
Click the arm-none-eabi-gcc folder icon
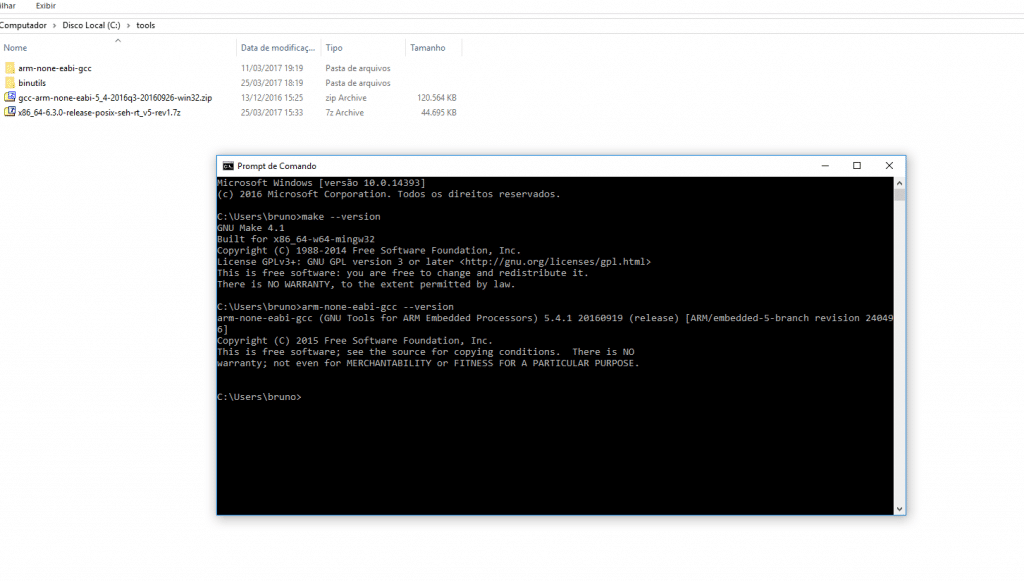[x=10, y=68]
